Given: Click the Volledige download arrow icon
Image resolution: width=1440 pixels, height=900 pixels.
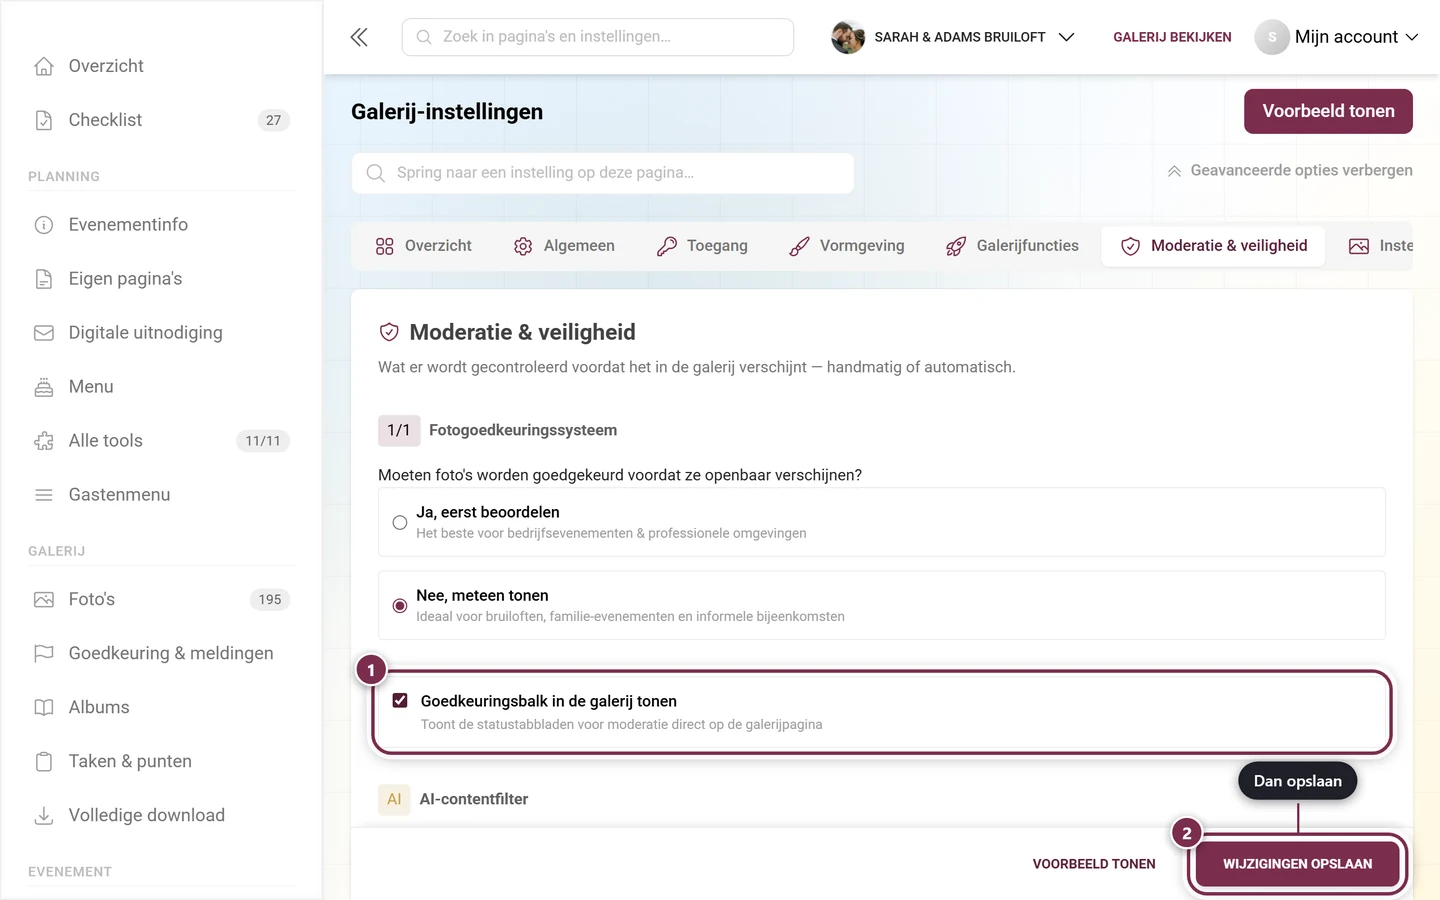Looking at the screenshot, I should point(44,816).
